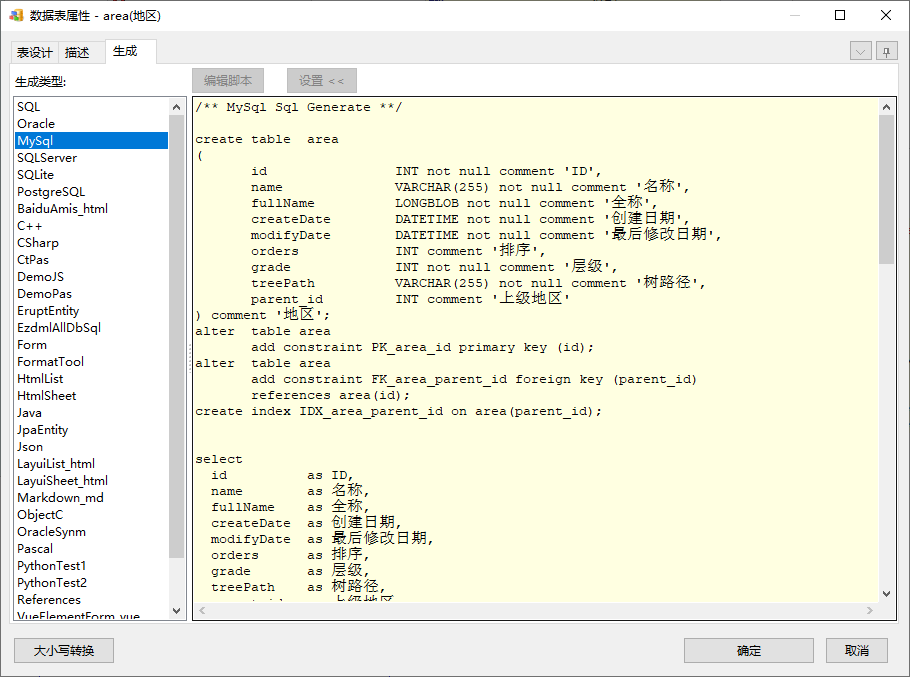Select Java generate type

click(x=91, y=412)
